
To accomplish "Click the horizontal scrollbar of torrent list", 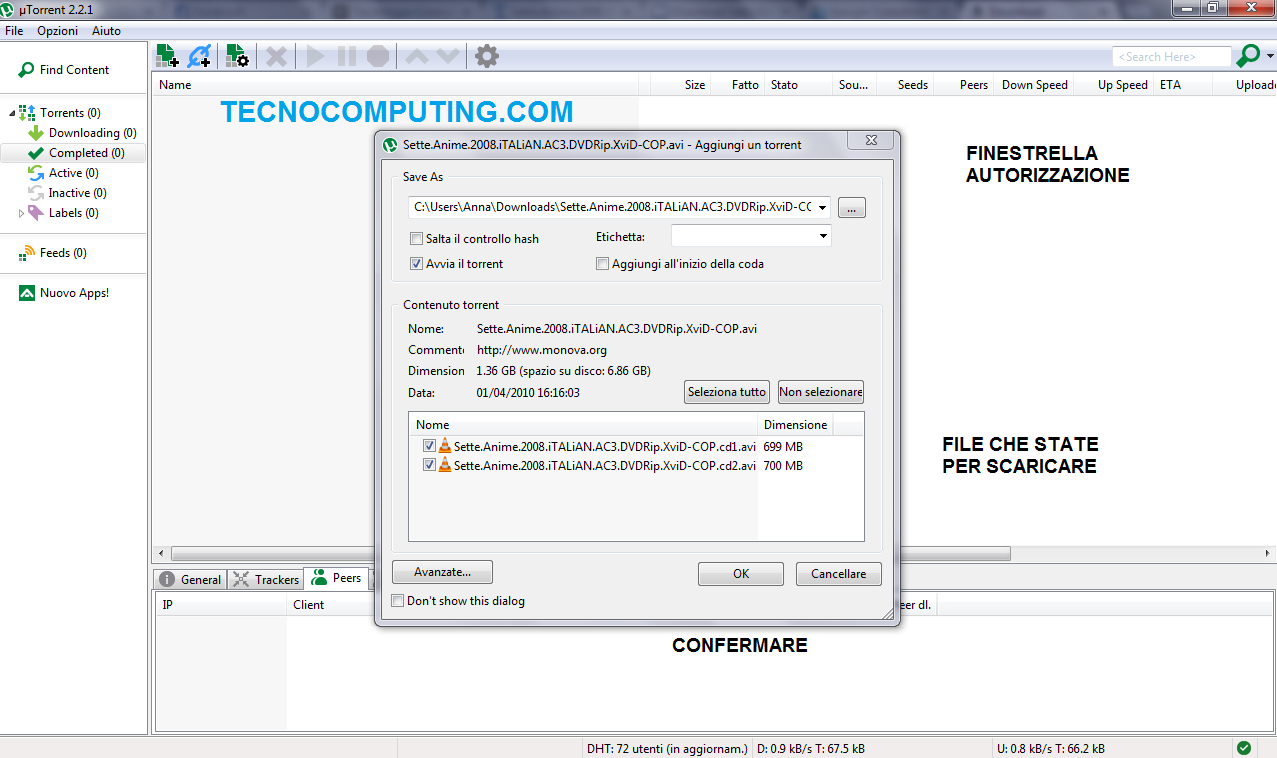I will [590, 553].
